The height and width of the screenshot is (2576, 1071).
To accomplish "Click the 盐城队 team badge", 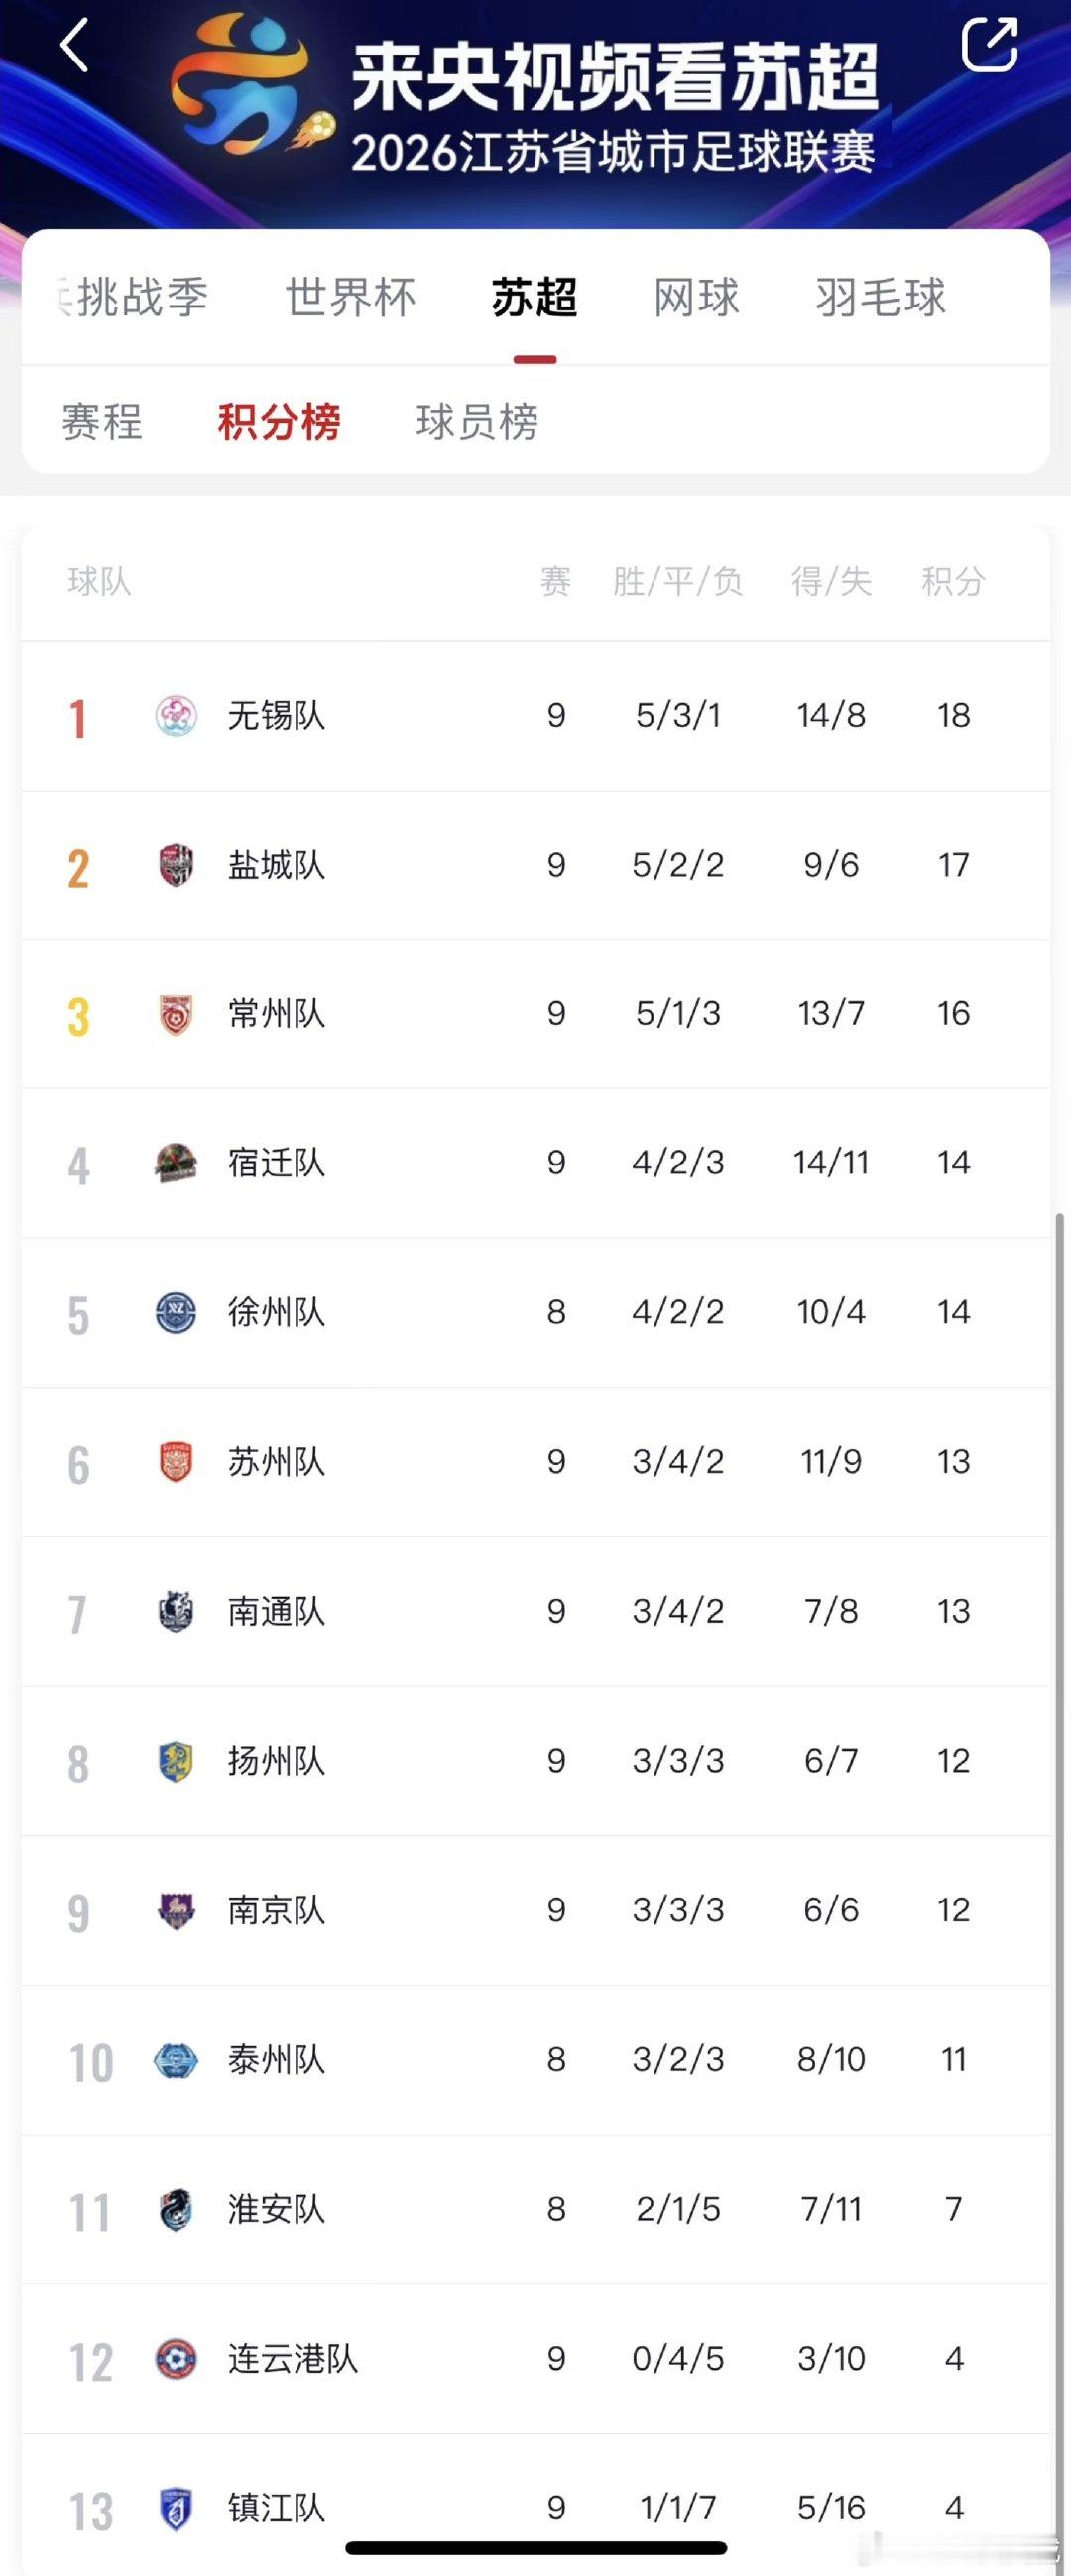I will 176,865.
